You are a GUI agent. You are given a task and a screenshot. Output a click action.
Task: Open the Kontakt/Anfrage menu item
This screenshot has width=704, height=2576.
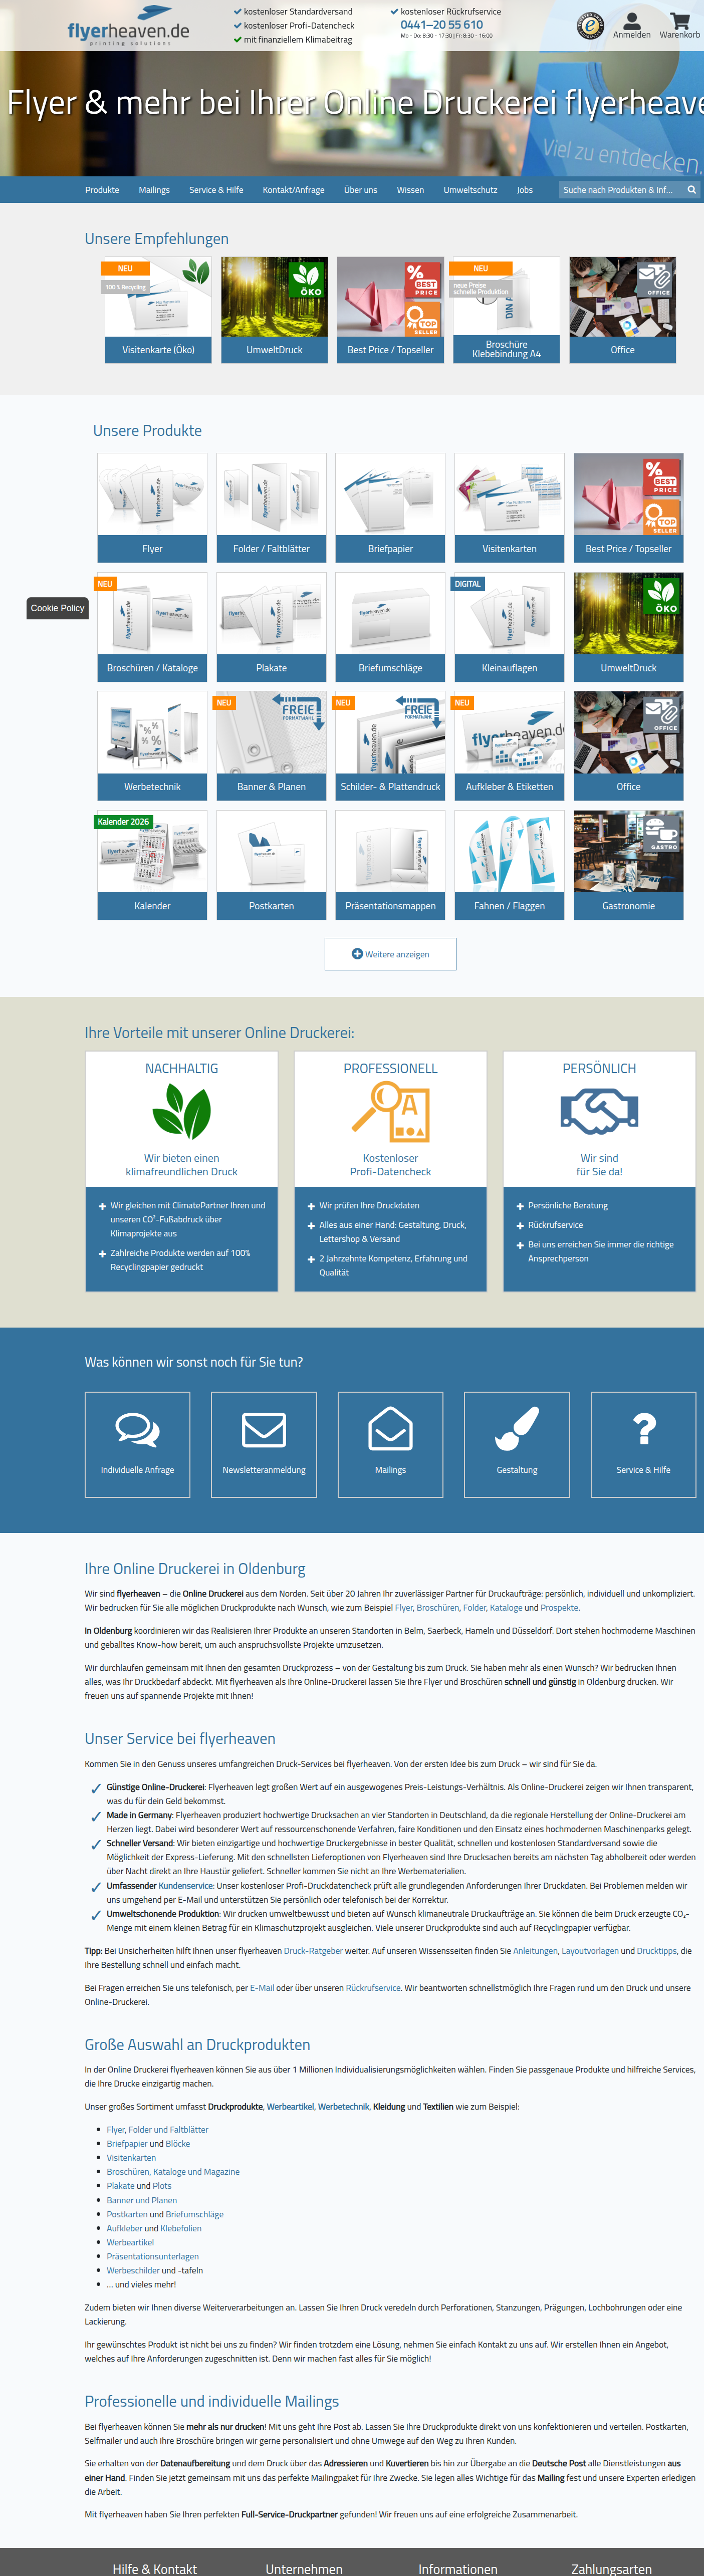click(x=293, y=190)
